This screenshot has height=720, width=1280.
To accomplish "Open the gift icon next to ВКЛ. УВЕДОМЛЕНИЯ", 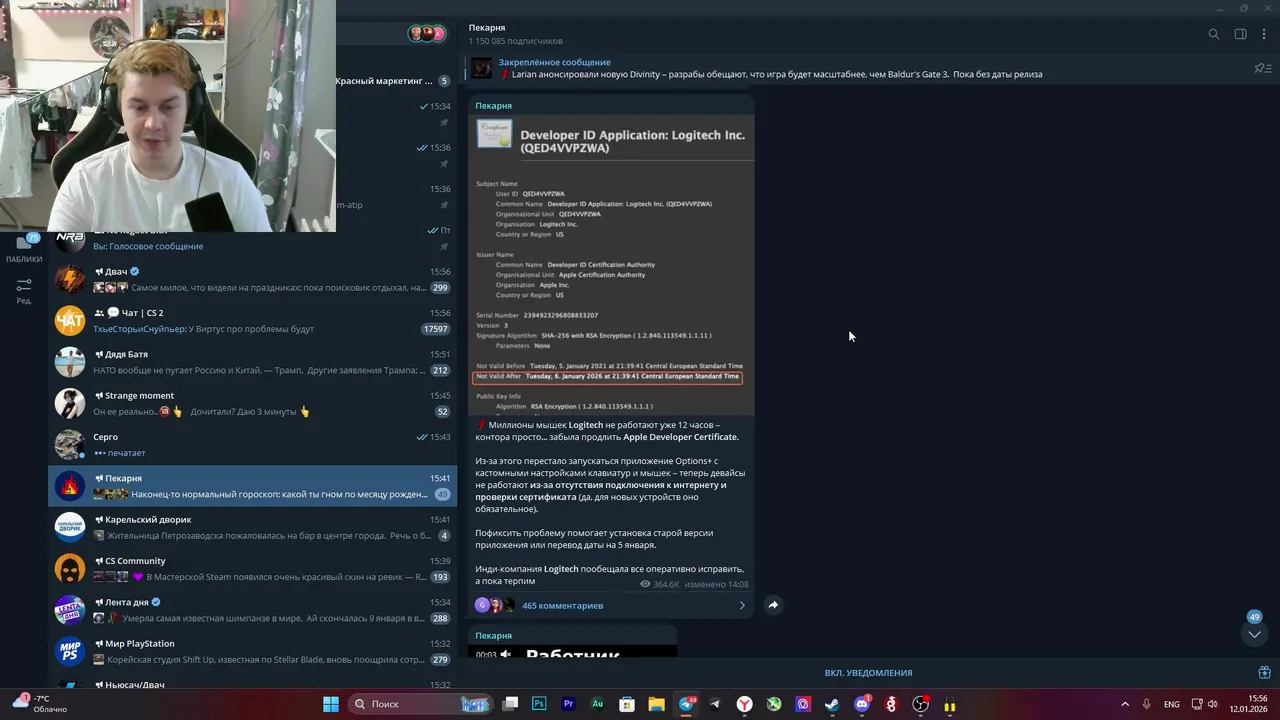I will click(1264, 672).
